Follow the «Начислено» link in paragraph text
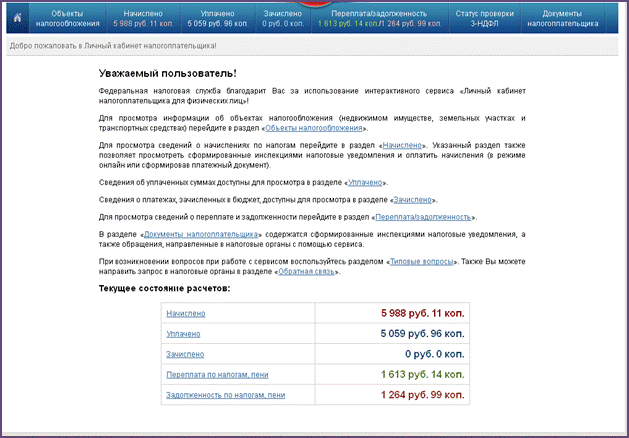This screenshot has width=629, height=438. click(x=402, y=146)
